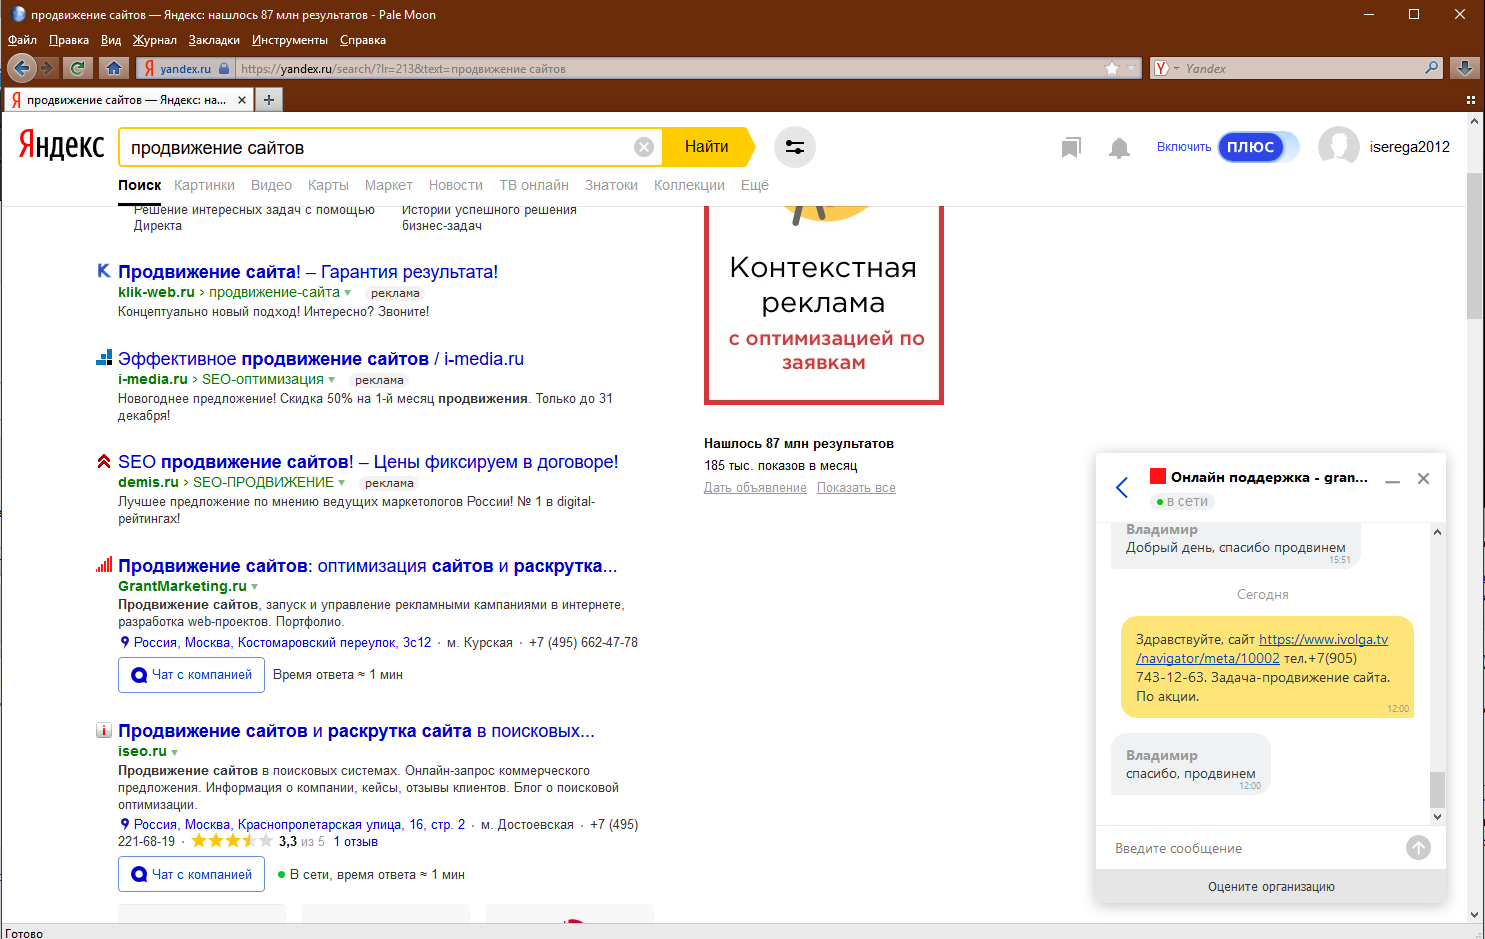1485x939 pixels.
Task: Click the iseo.ru result favicon
Action: (103, 731)
